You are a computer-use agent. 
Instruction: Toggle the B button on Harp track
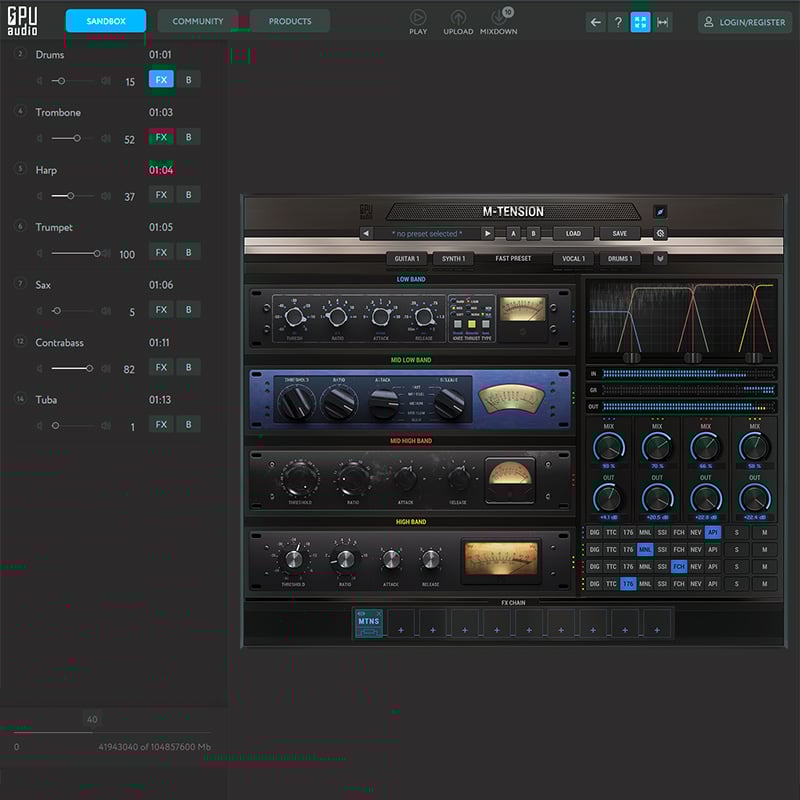pyautogui.click(x=188, y=195)
